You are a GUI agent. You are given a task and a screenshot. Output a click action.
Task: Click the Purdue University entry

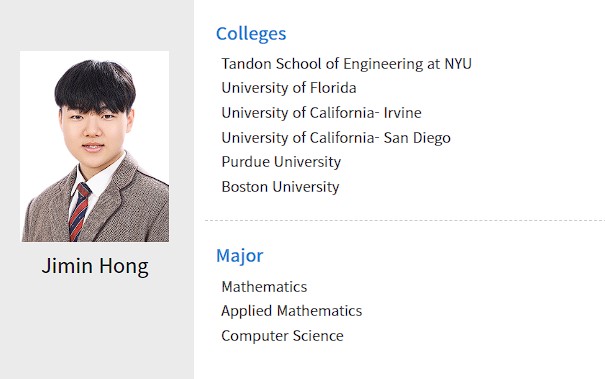[281, 162]
